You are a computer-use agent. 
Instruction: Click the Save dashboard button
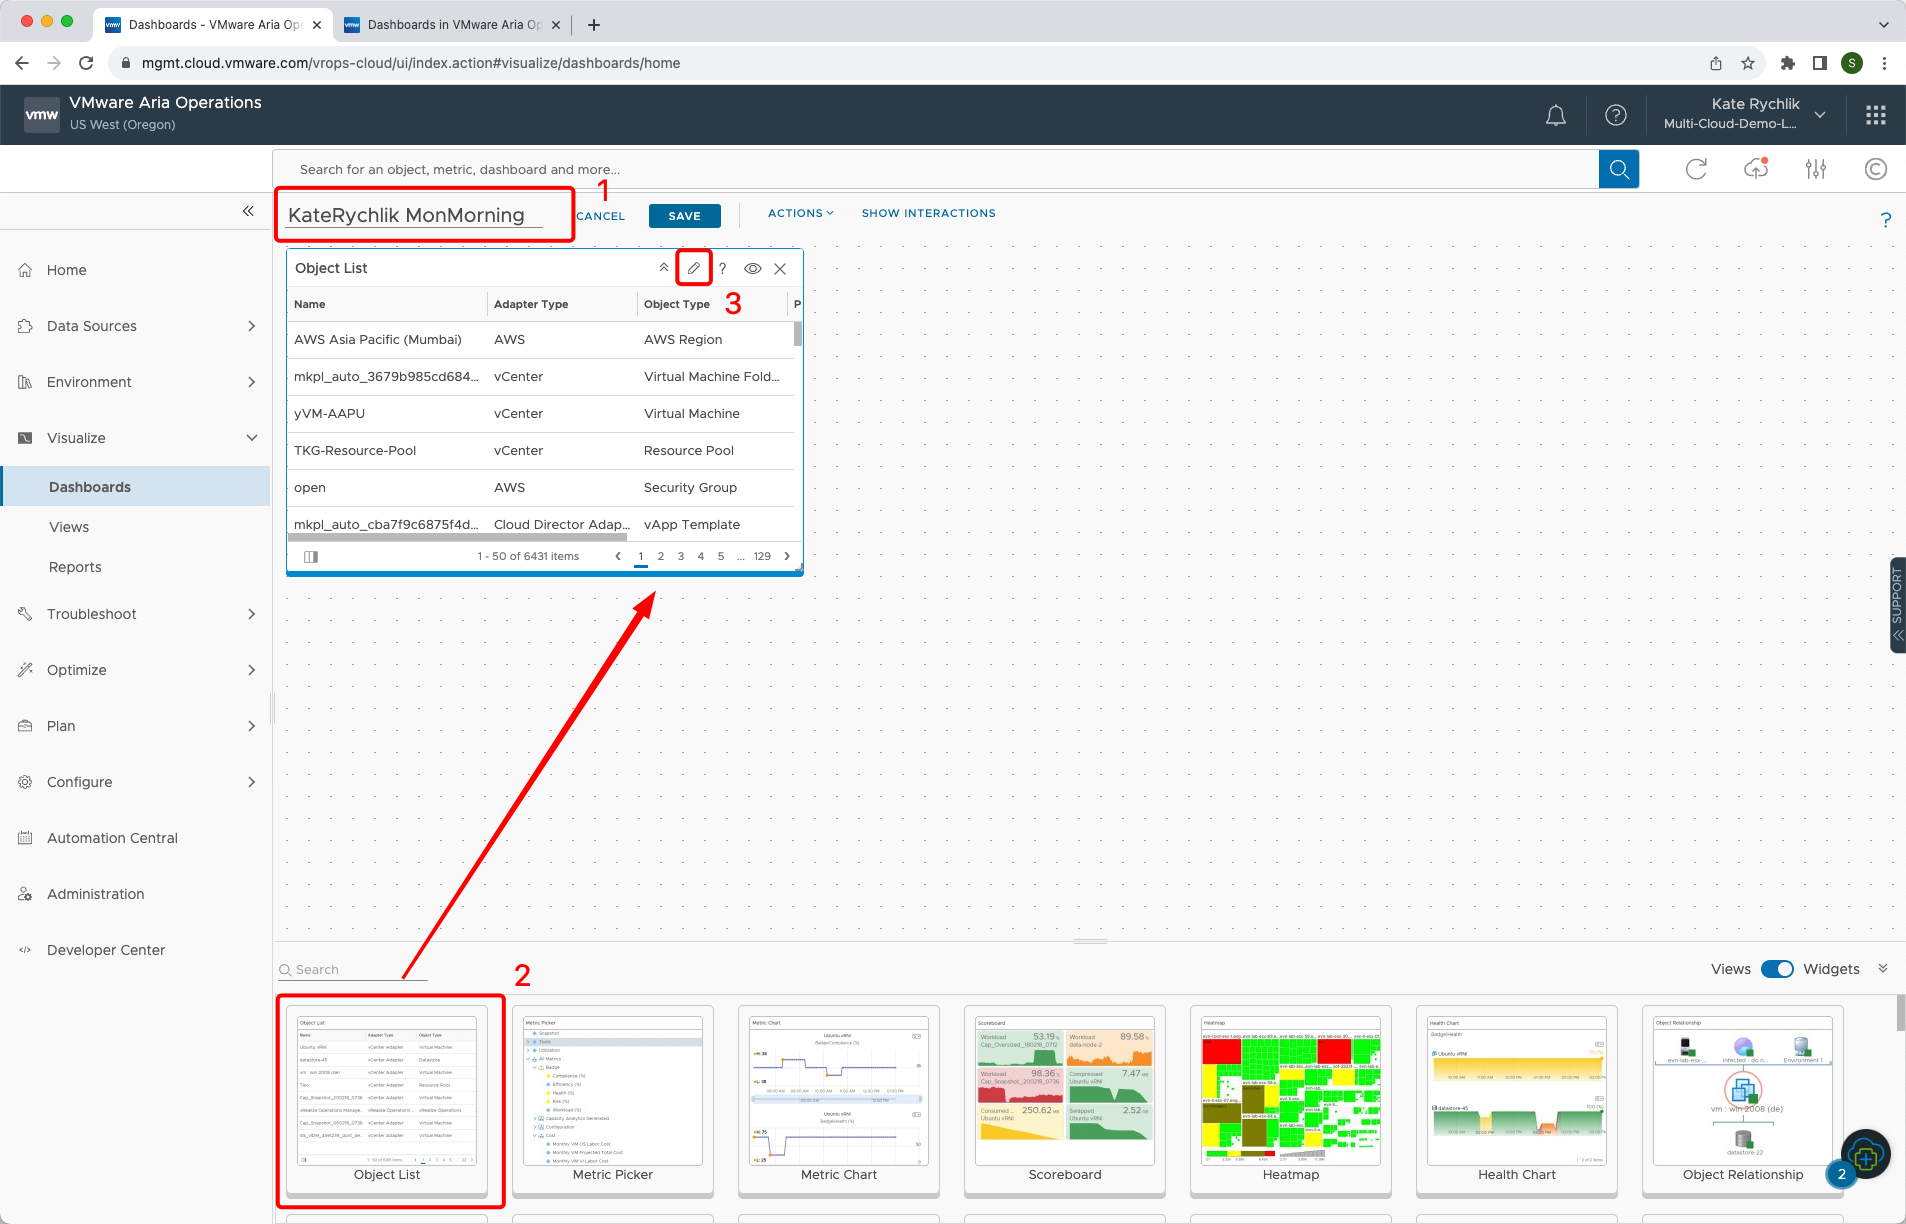[684, 215]
